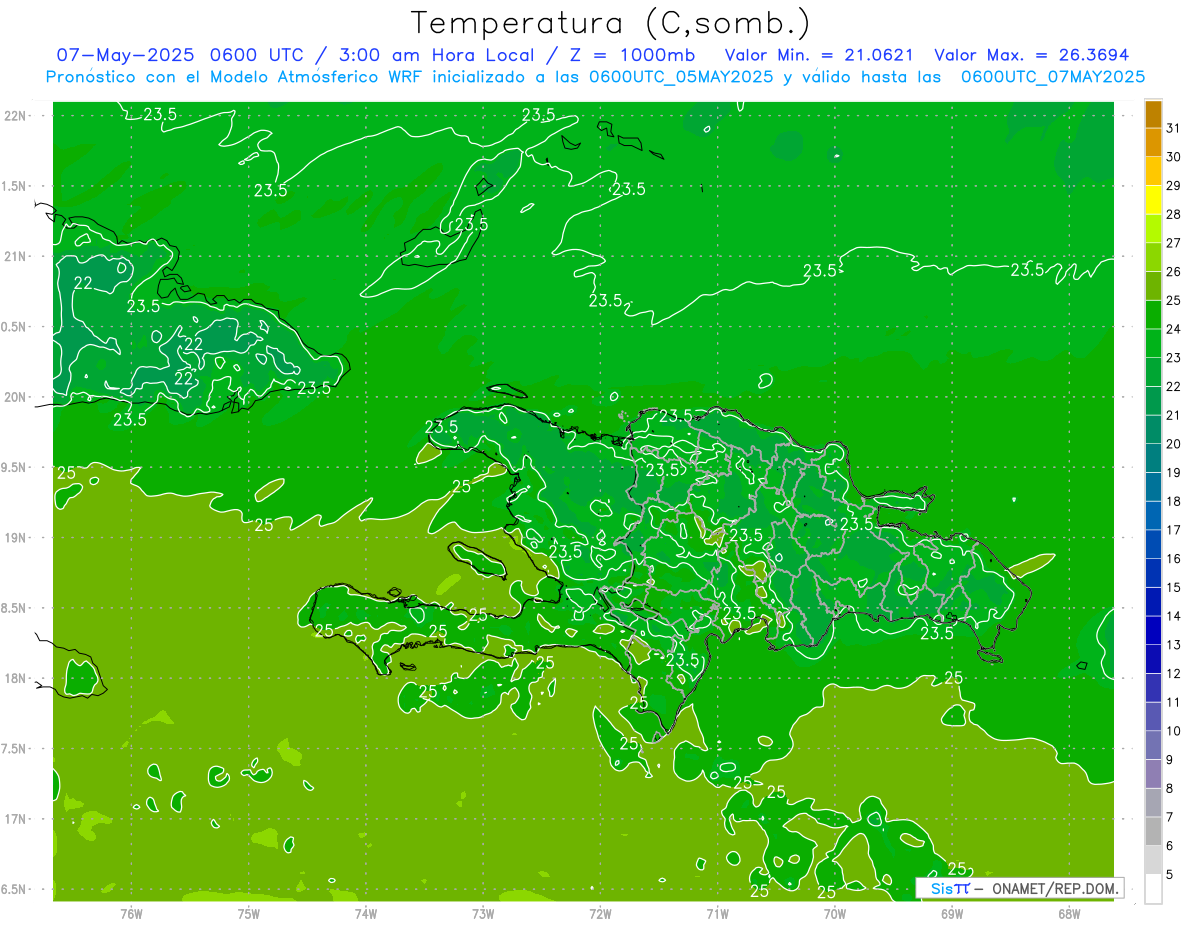This screenshot has height=927, width=1200.
Task: Select the "Valor Max. = 26.3694" value
Action: [1032, 55]
